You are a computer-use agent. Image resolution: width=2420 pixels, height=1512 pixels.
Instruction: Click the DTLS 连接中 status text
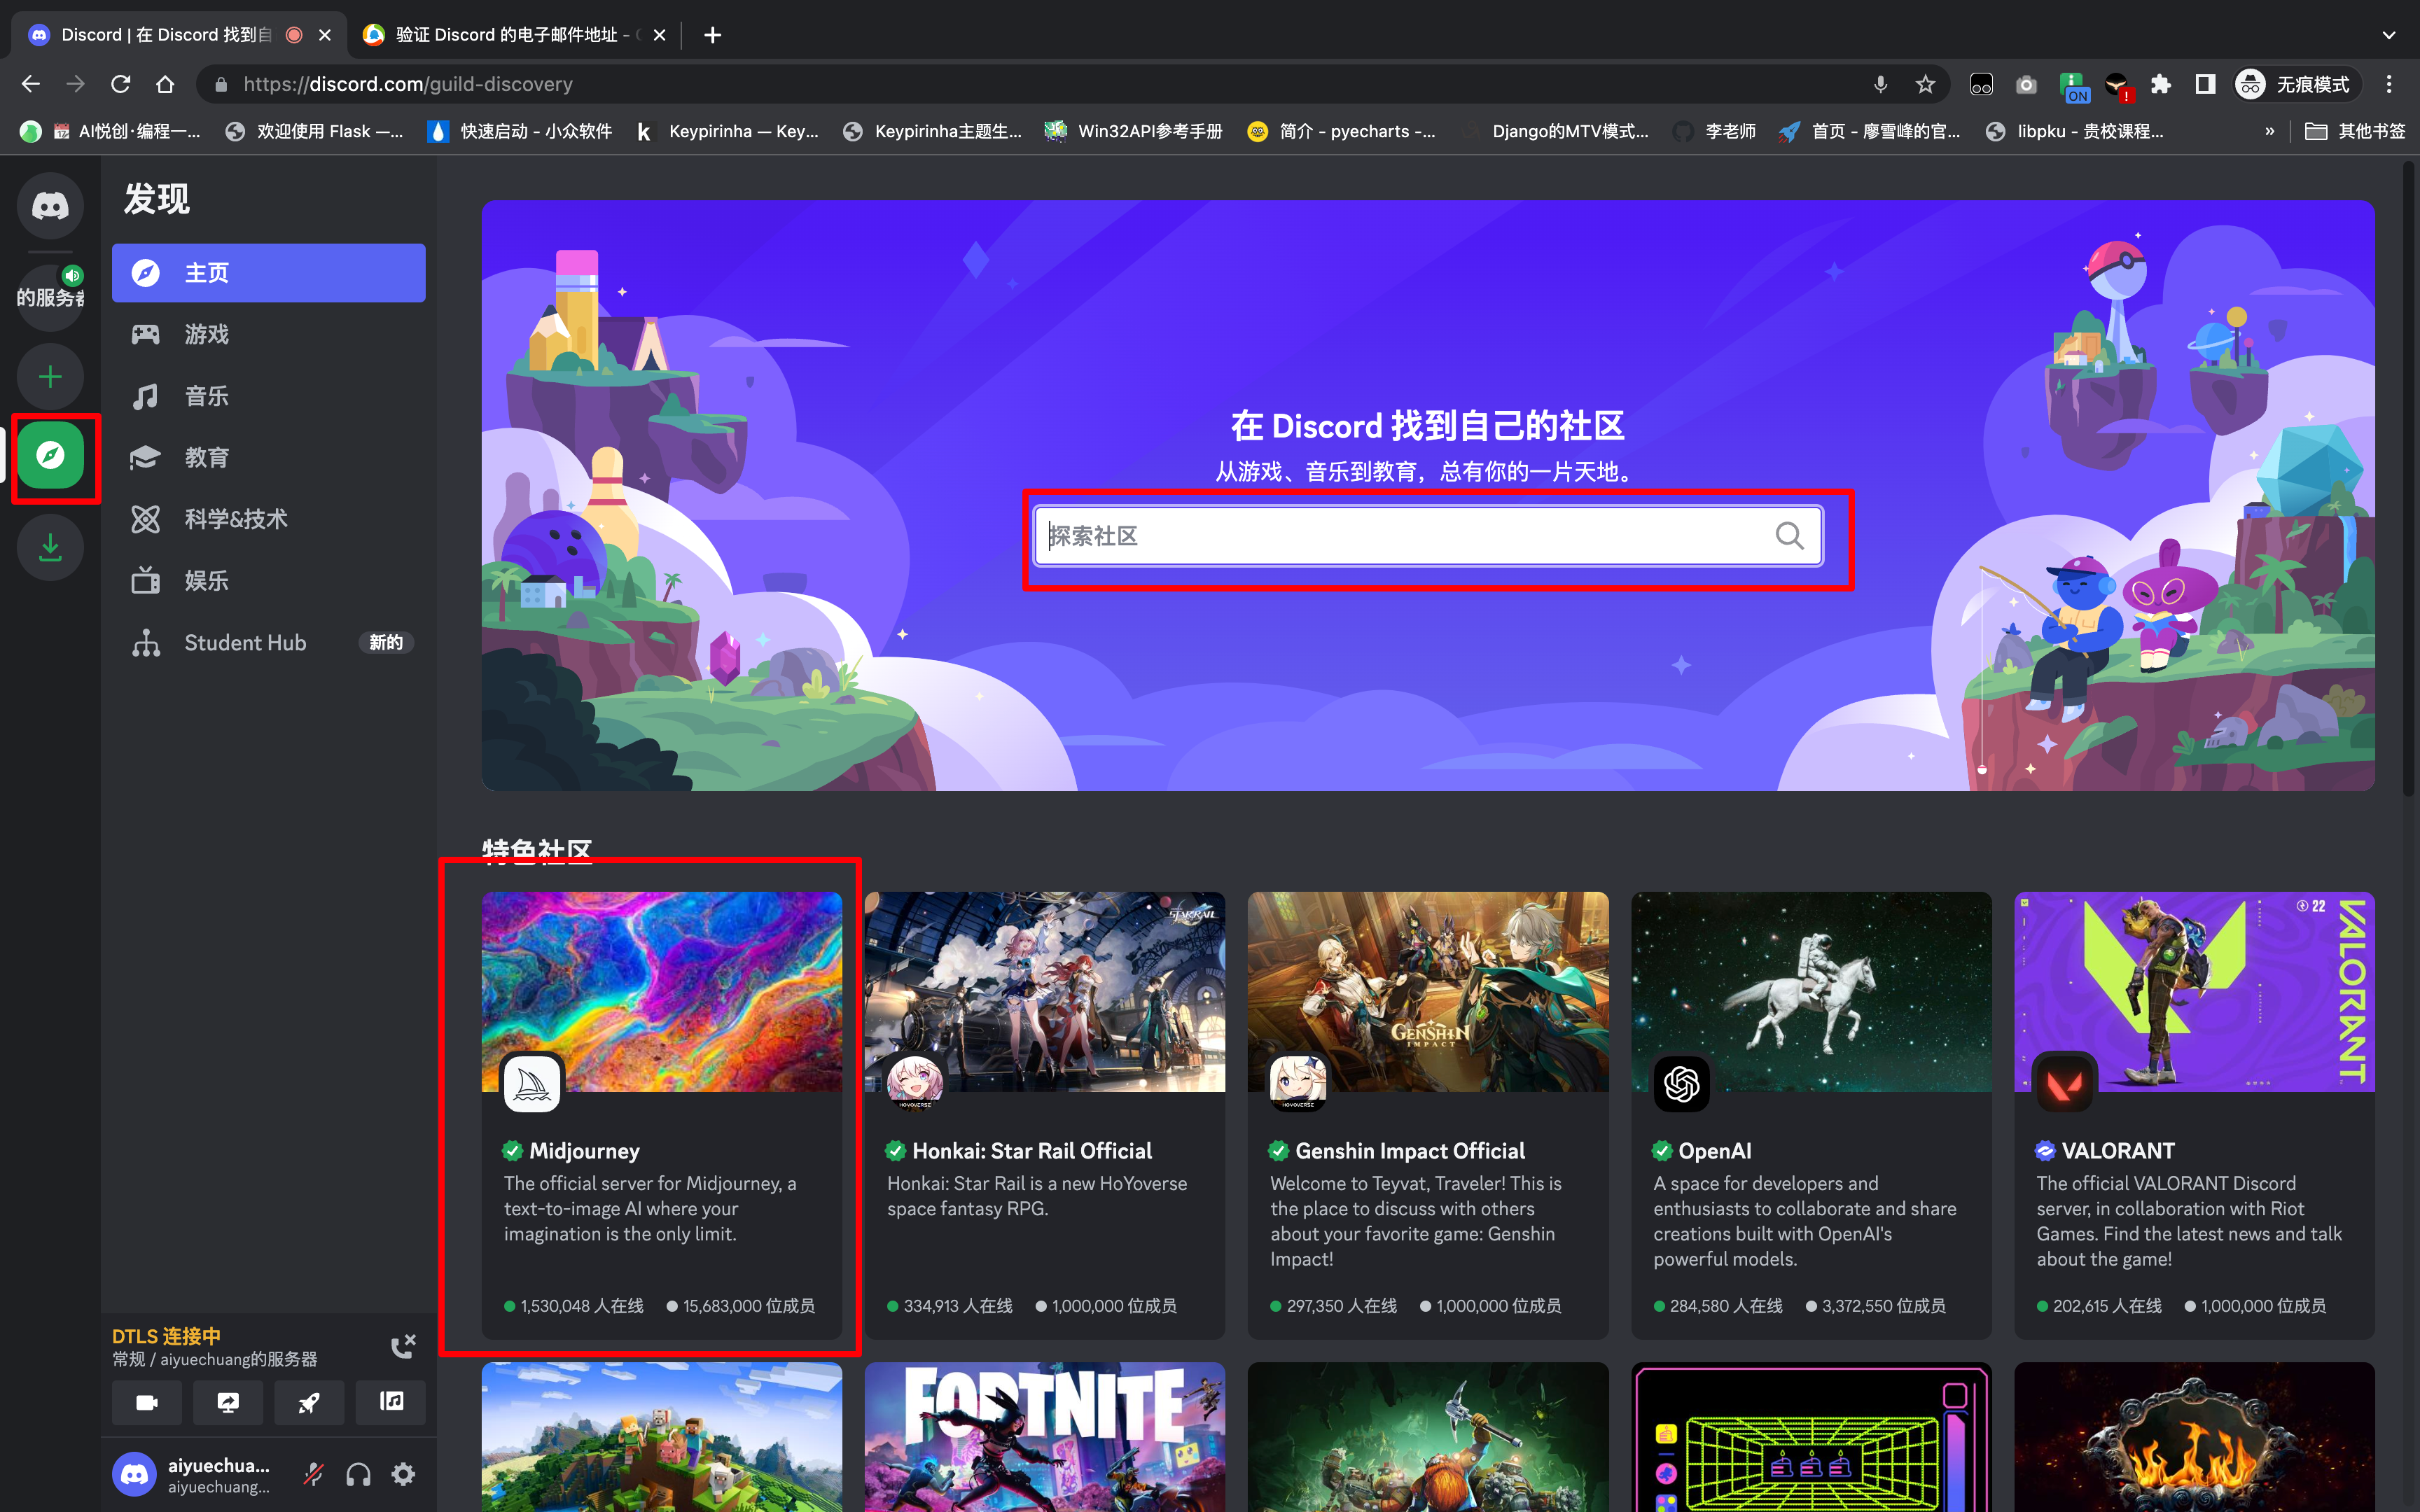click(166, 1336)
